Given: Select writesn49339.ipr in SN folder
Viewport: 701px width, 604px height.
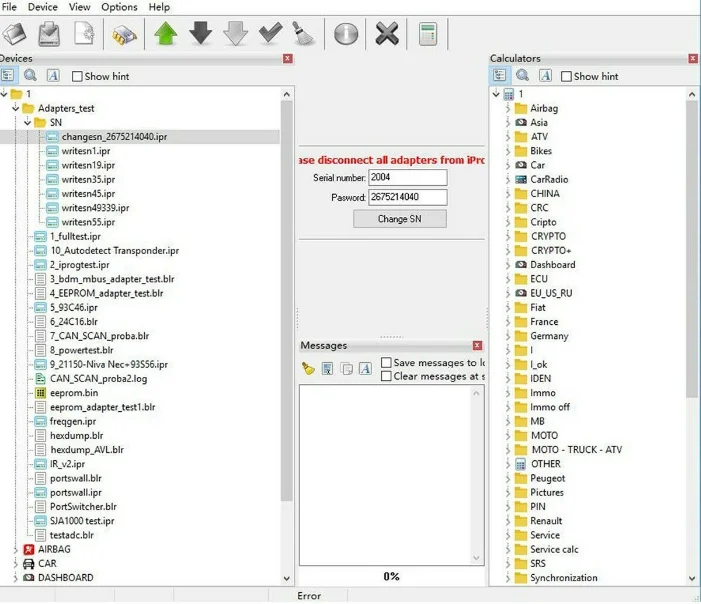Looking at the screenshot, I should [x=95, y=208].
